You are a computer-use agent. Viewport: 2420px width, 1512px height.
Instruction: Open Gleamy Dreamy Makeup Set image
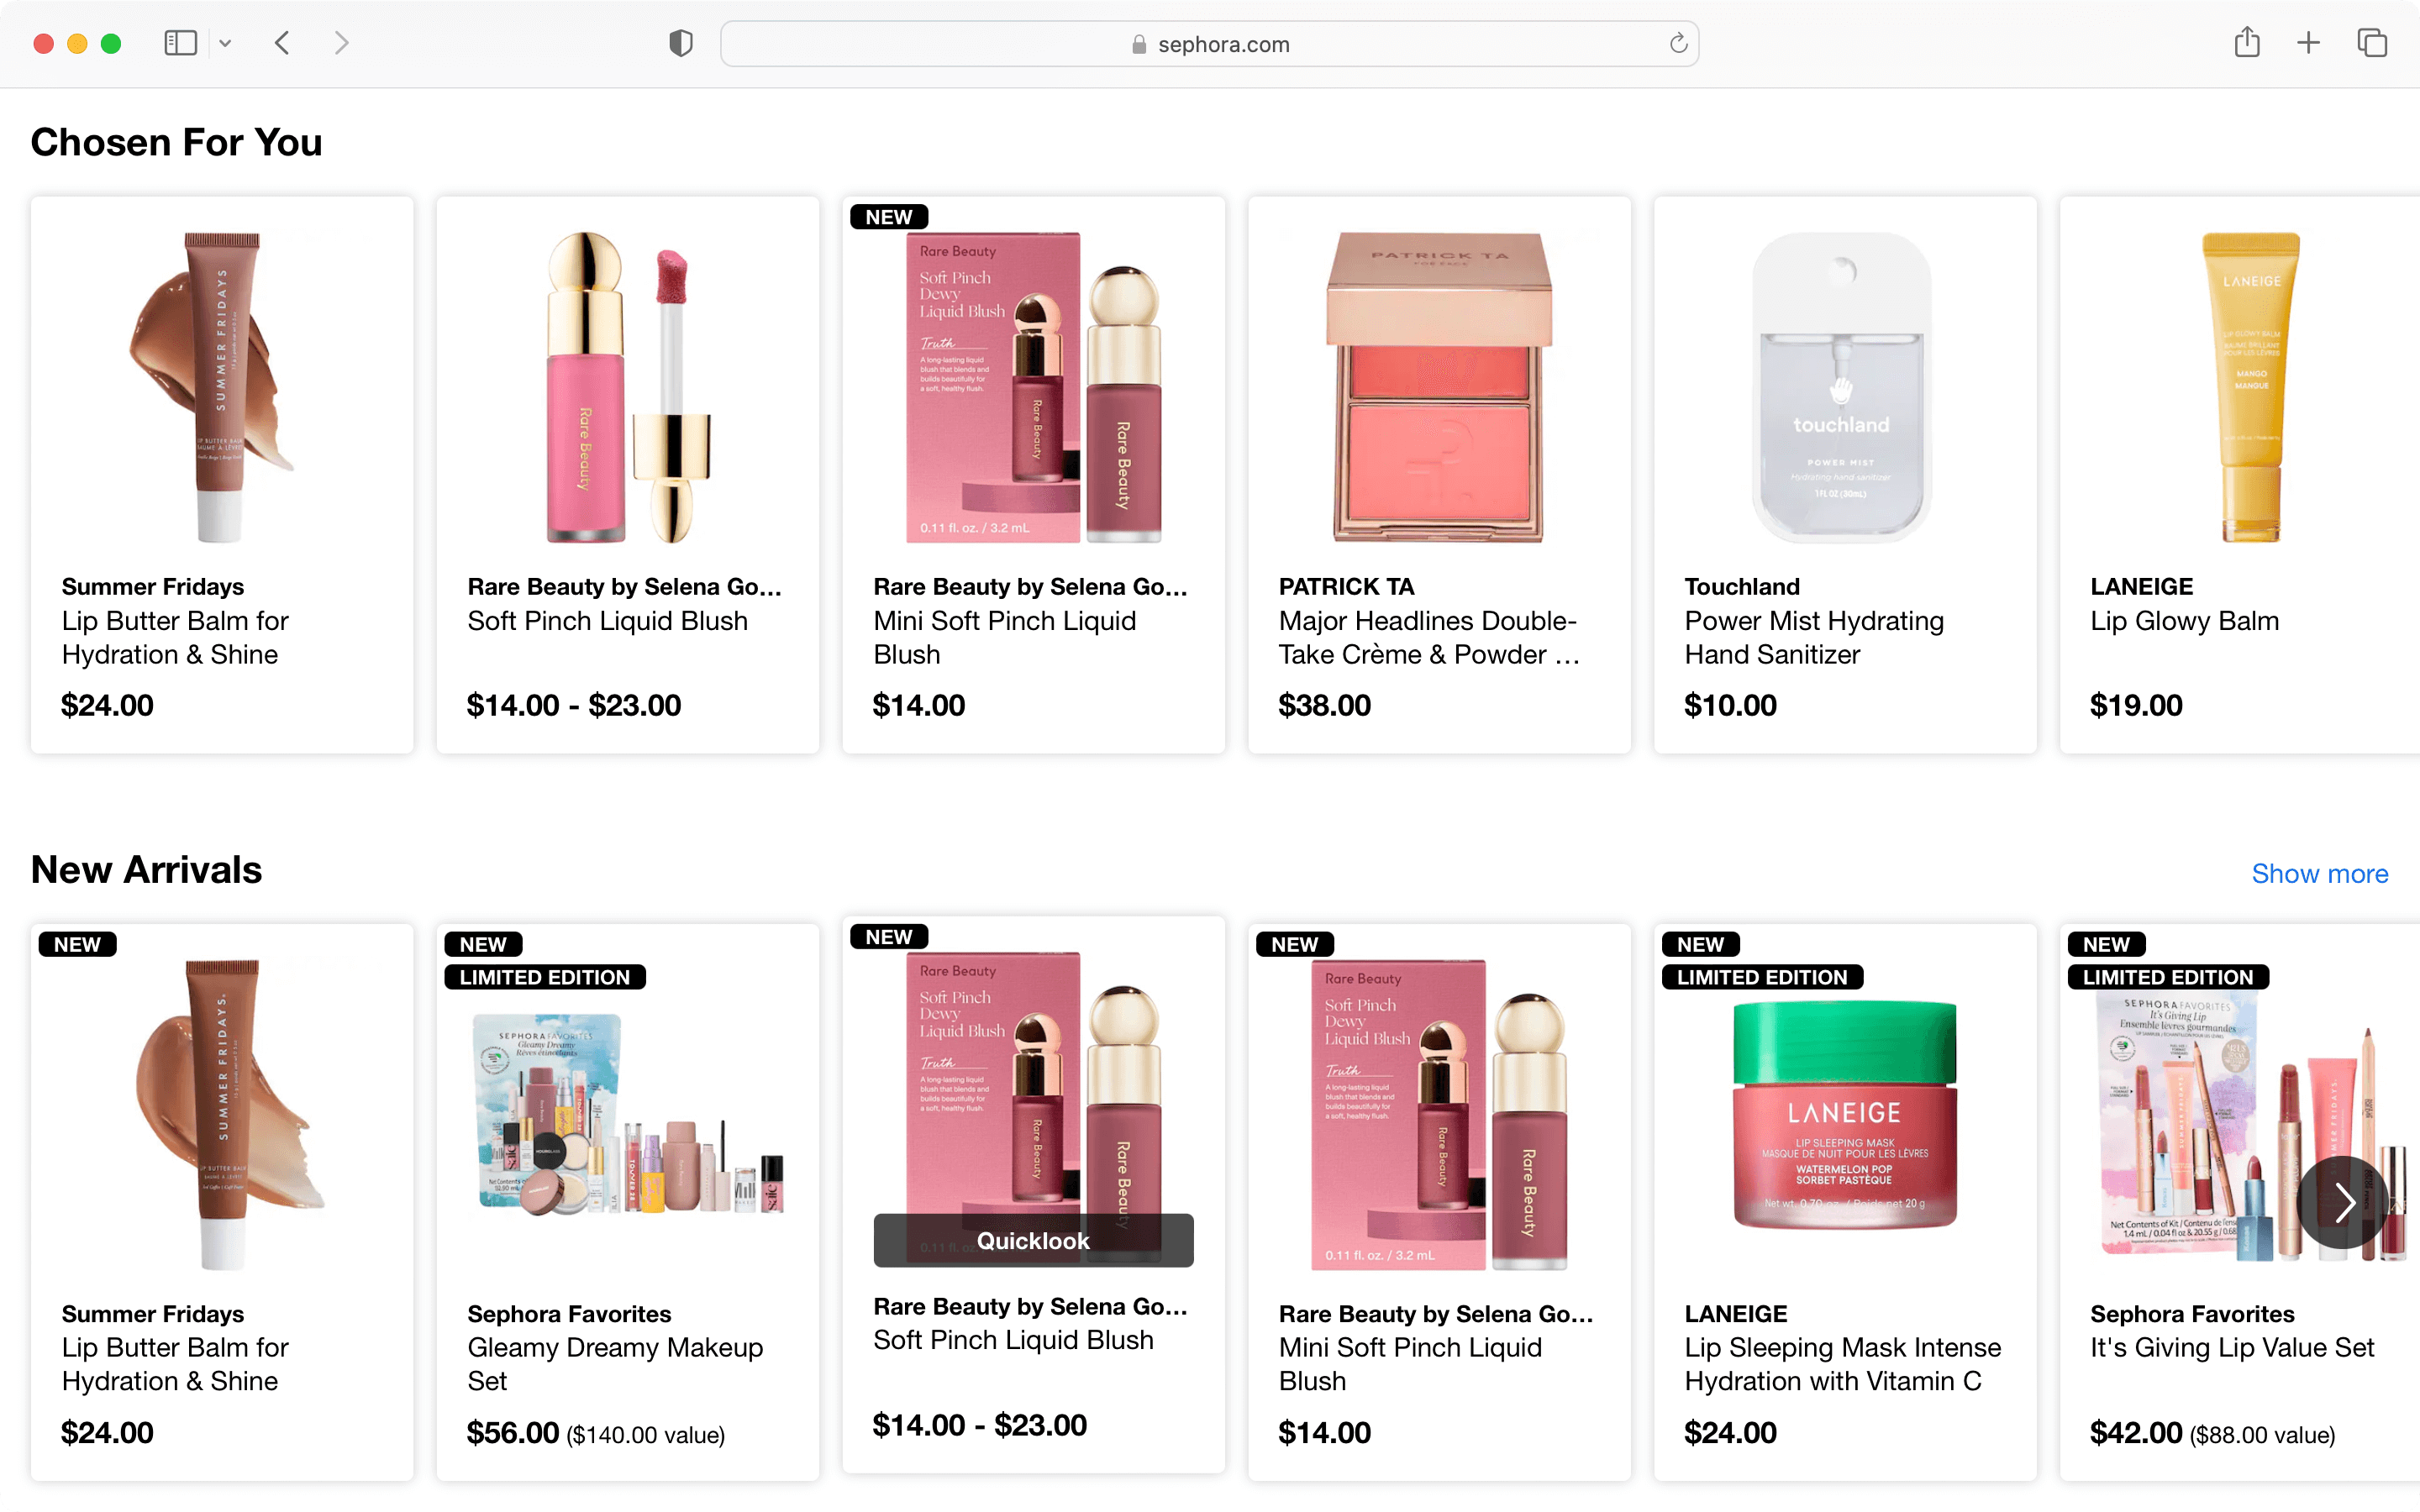coord(628,1115)
